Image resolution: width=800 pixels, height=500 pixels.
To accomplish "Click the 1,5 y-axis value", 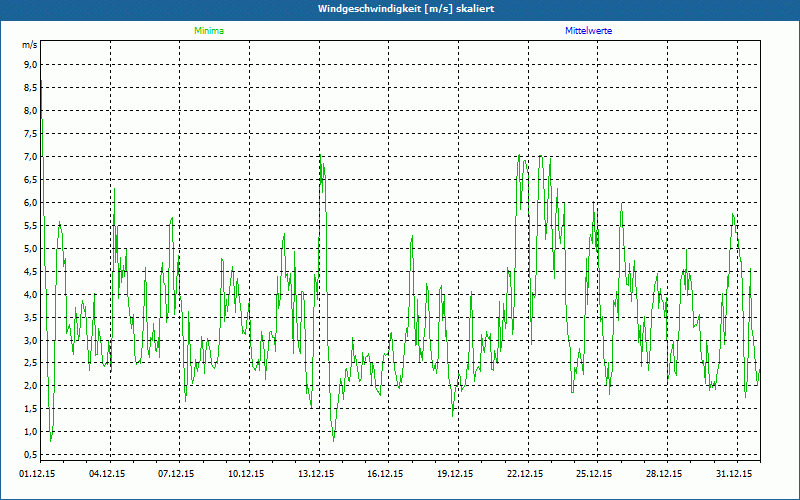I will pos(31,409).
